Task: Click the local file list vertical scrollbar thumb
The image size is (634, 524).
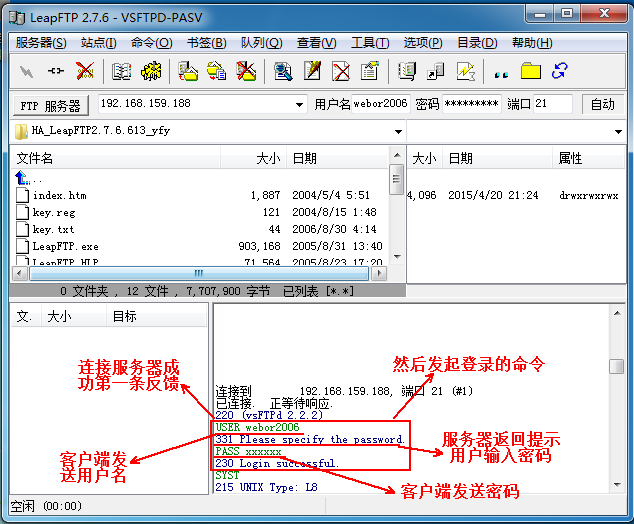Action: (397, 179)
